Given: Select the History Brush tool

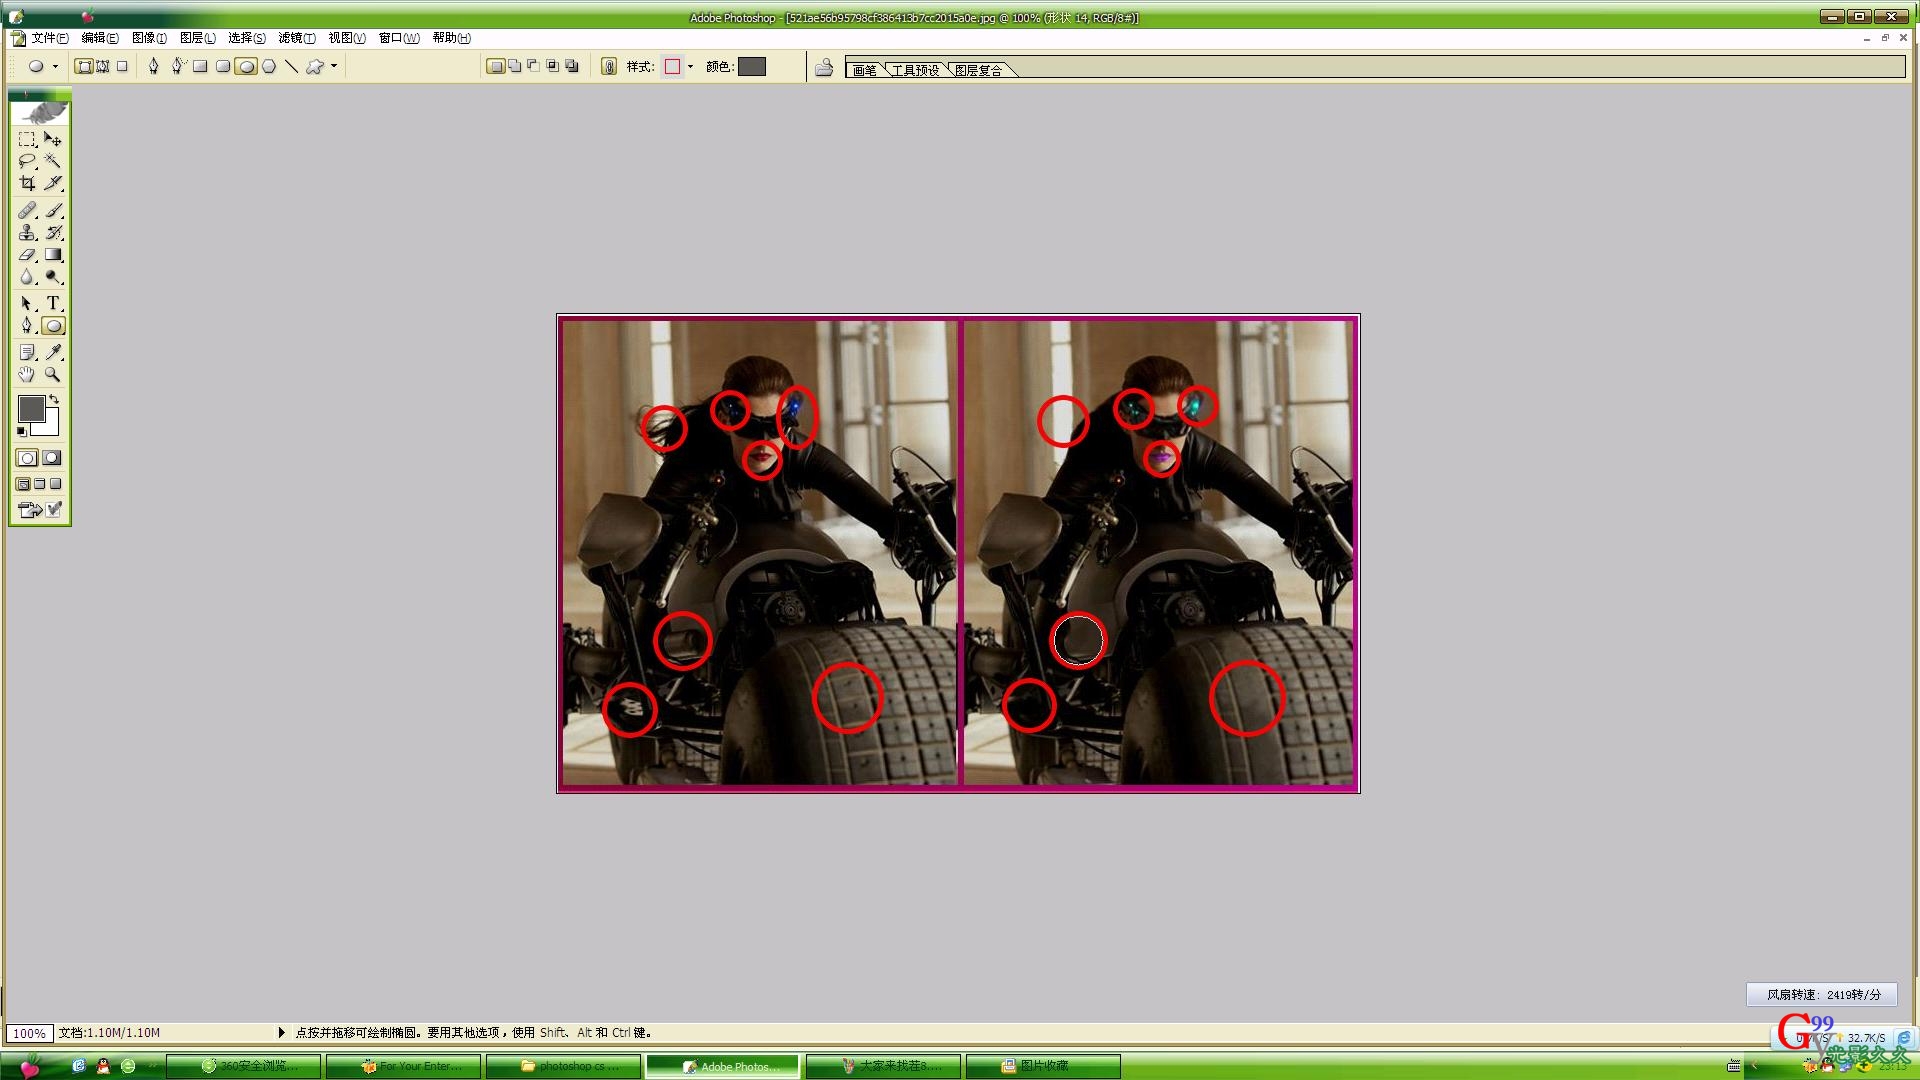Looking at the screenshot, I should (x=53, y=232).
